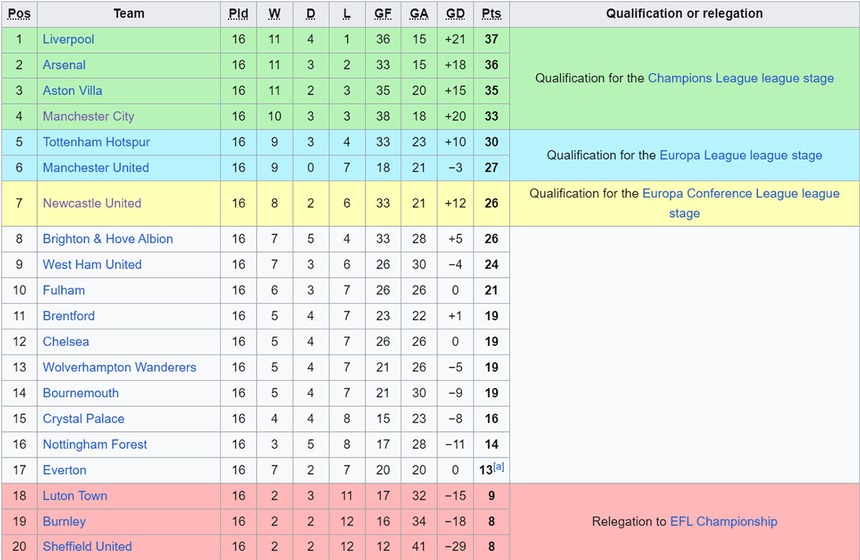Open the Sheffield United link
860x560 pixels.
tap(87, 547)
